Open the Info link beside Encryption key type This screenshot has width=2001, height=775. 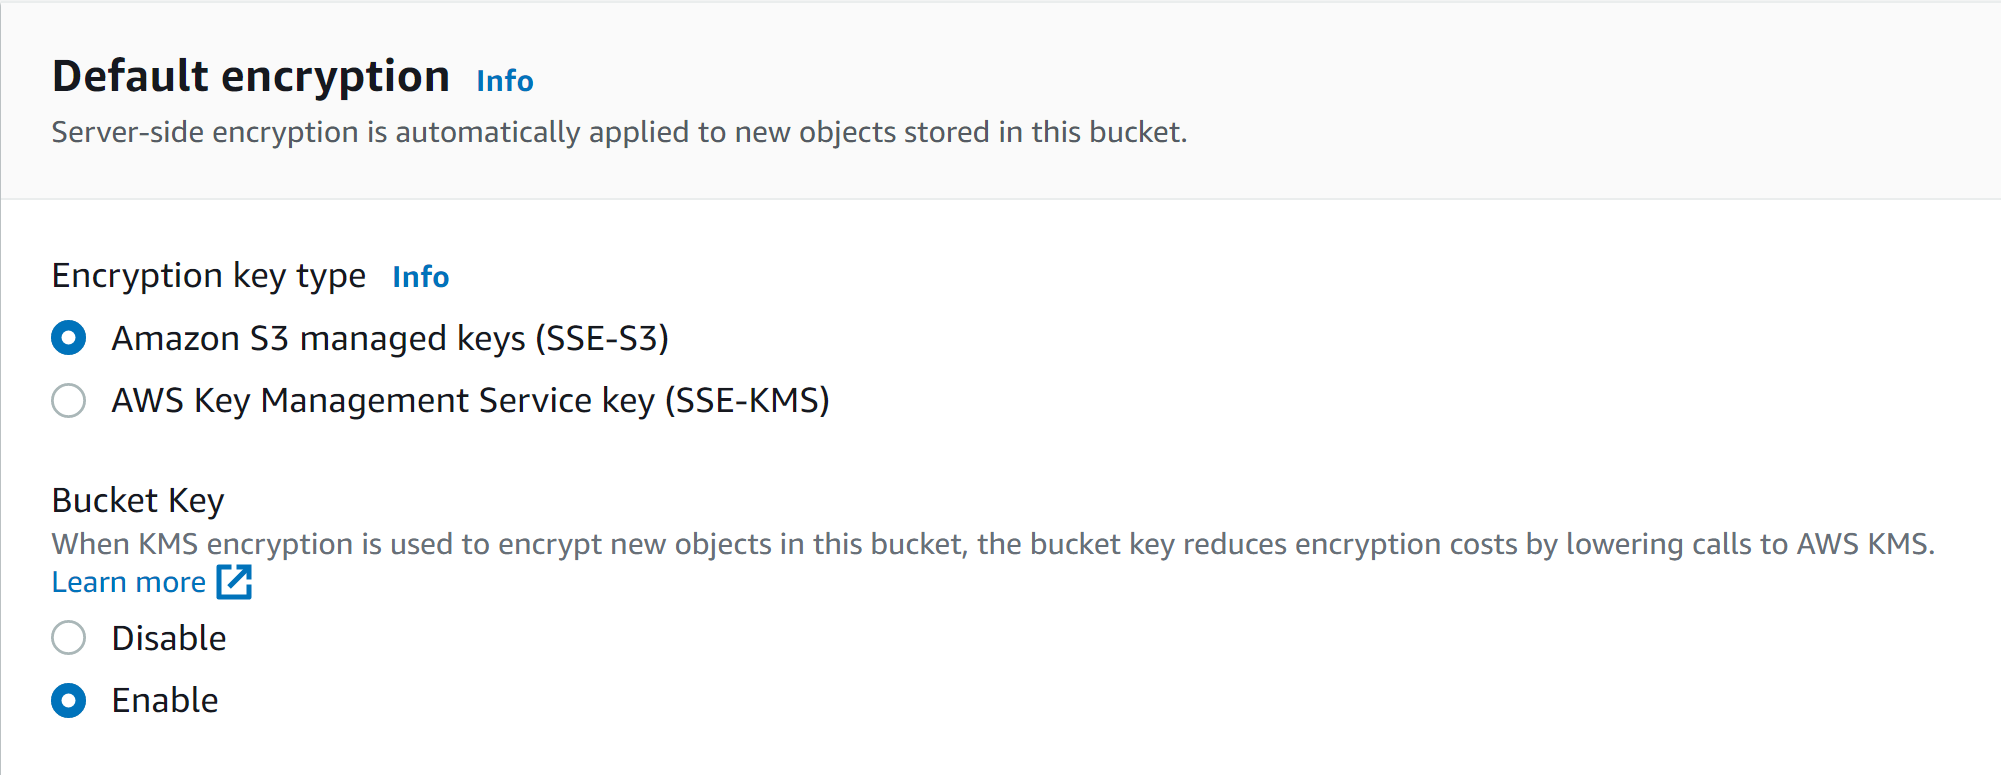point(420,277)
